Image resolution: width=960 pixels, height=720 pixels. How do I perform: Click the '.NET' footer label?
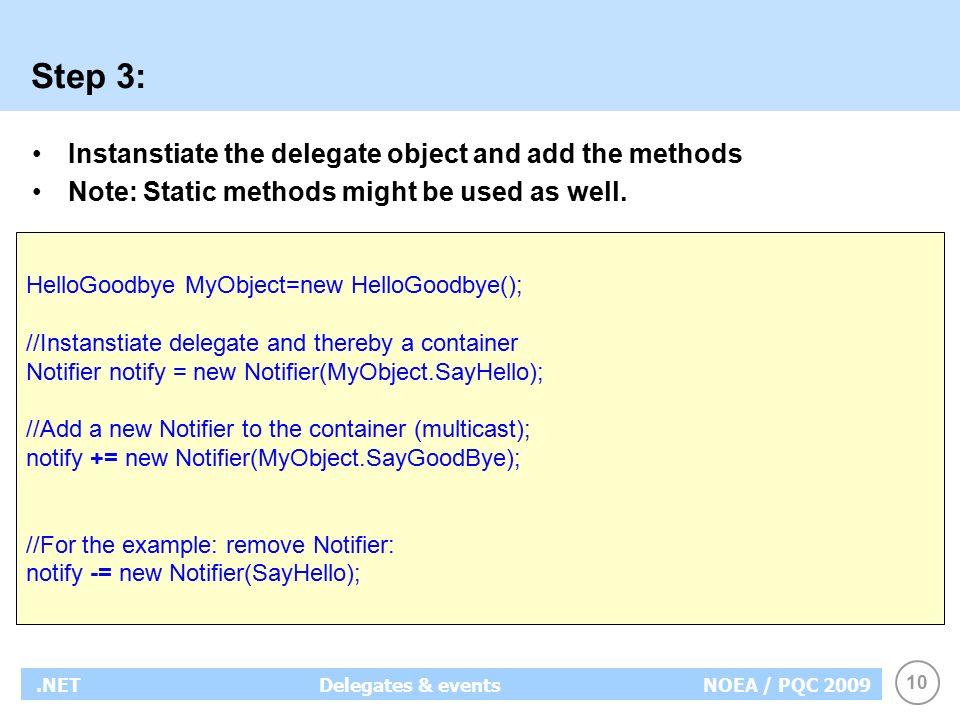point(58,684)
